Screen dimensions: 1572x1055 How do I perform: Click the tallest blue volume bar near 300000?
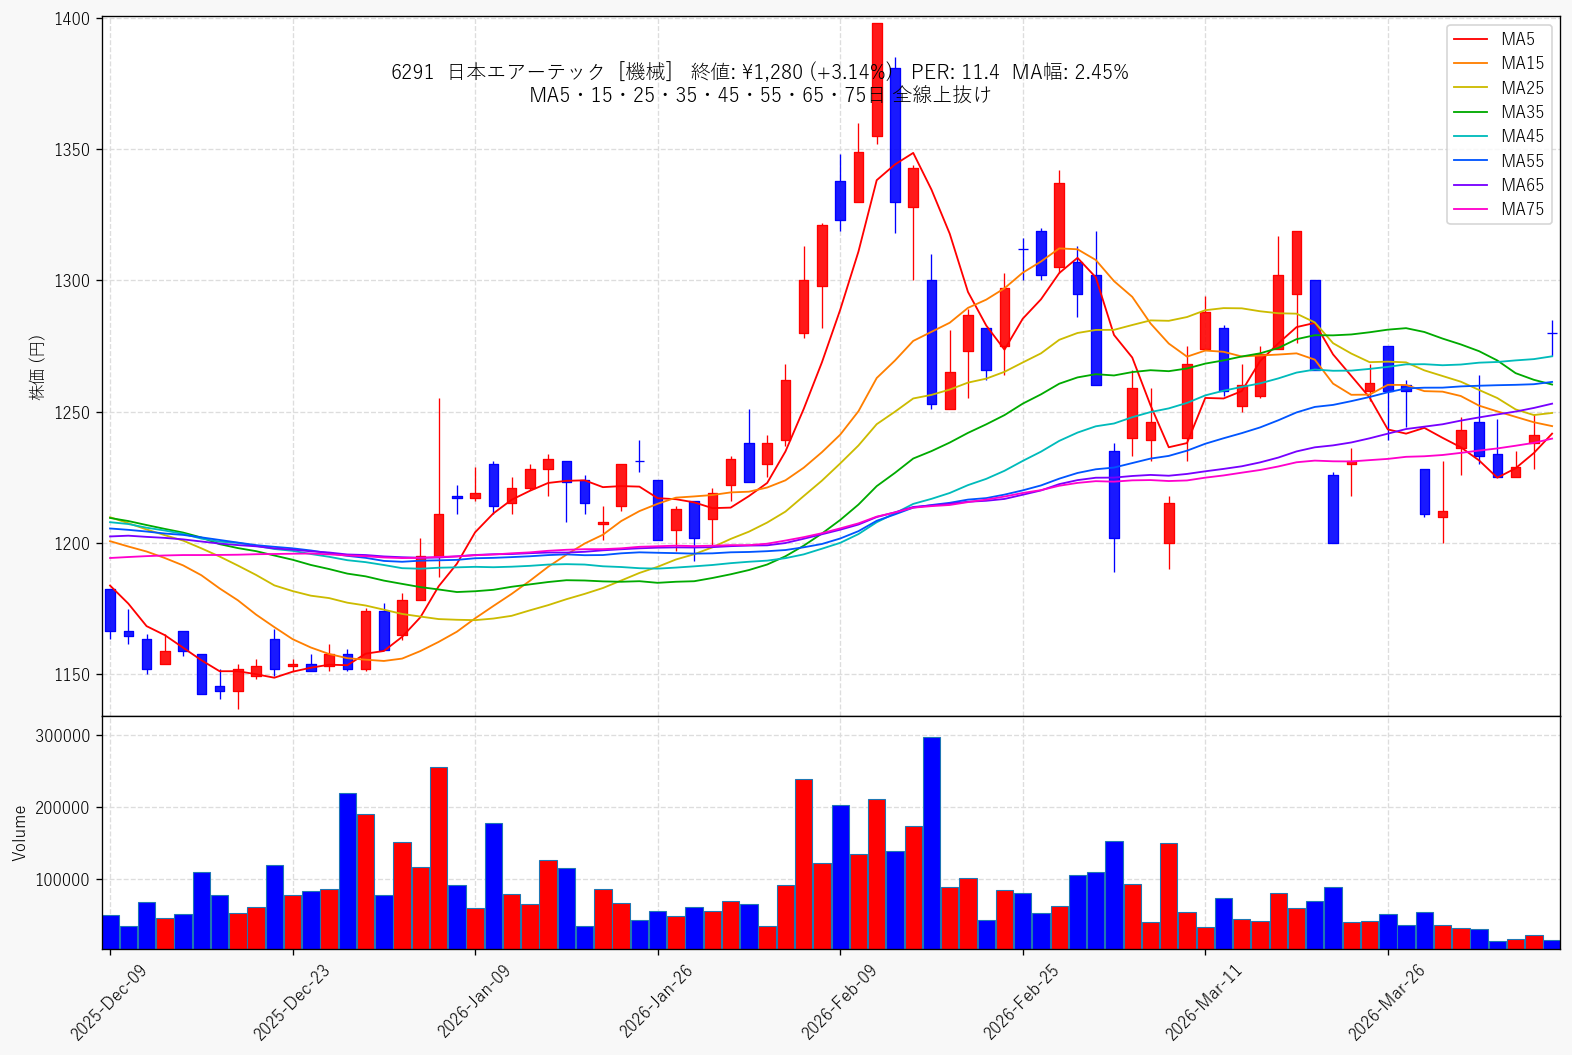[x=932, y=843]
